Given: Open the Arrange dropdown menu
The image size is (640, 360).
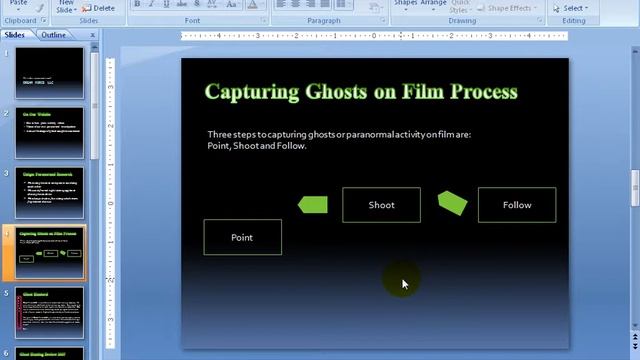Looking at the screenshot, I should (433, 5).
